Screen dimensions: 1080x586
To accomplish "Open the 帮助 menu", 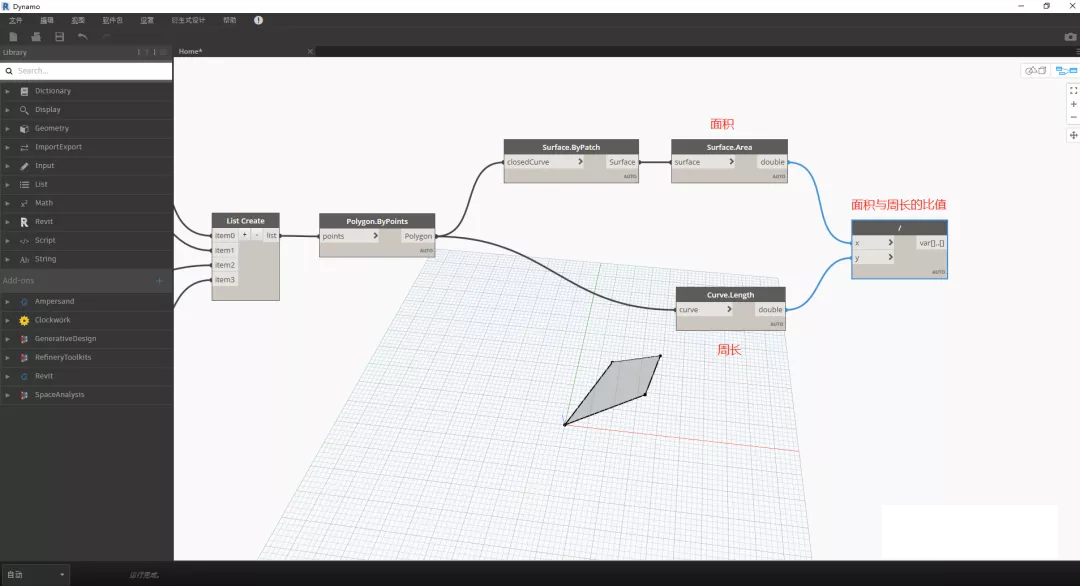I will click(229, 21).
